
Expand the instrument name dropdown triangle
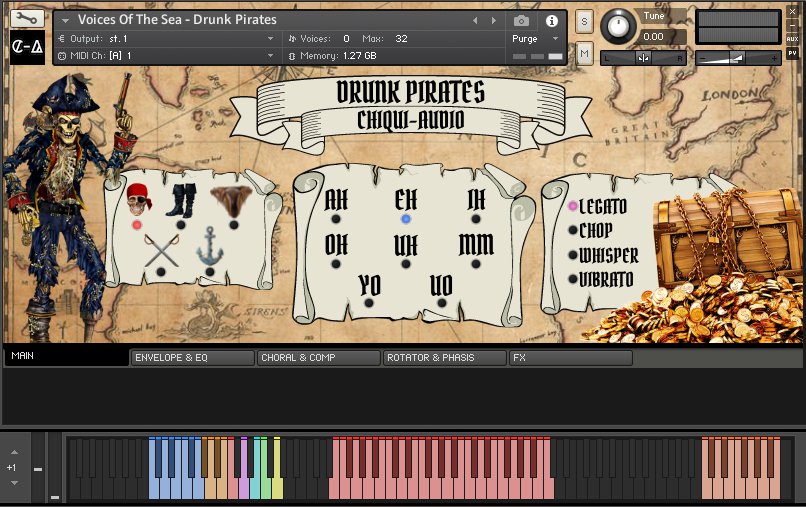(x=65, y=21)
